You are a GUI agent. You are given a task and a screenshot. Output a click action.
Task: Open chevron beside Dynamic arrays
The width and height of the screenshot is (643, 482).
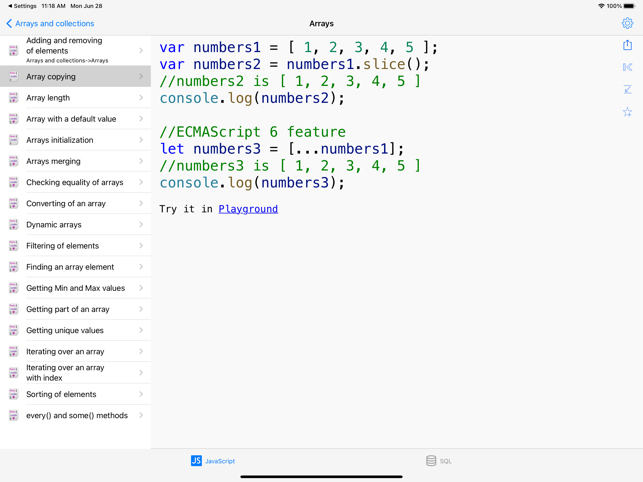tap(141, 225)
